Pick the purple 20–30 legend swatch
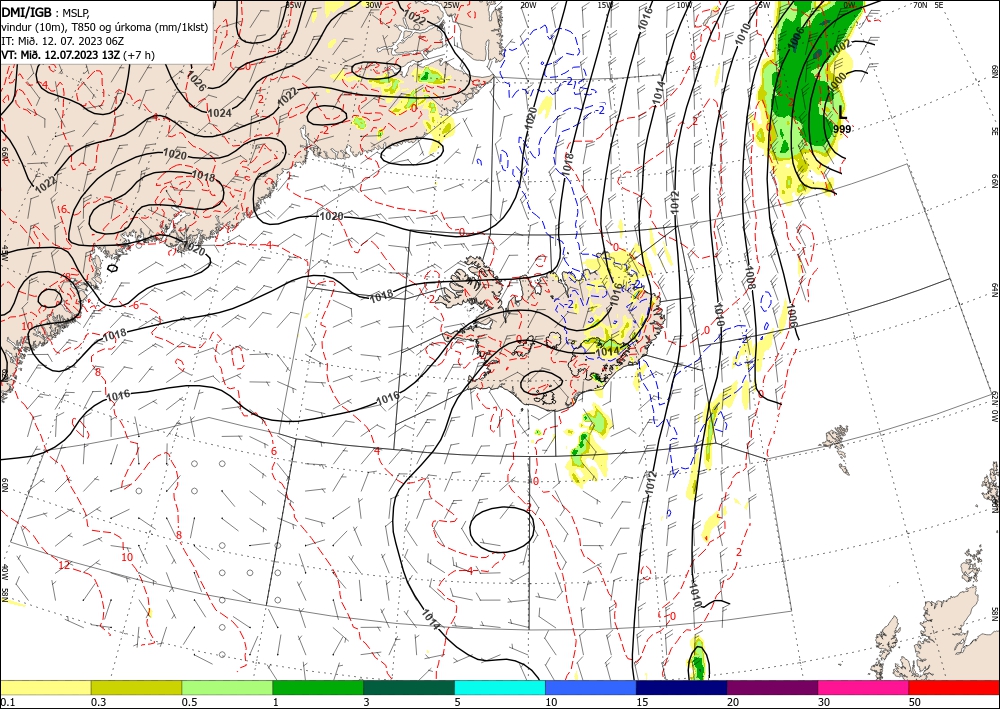This screenshot has height=709, width=1000. point(772,687)
